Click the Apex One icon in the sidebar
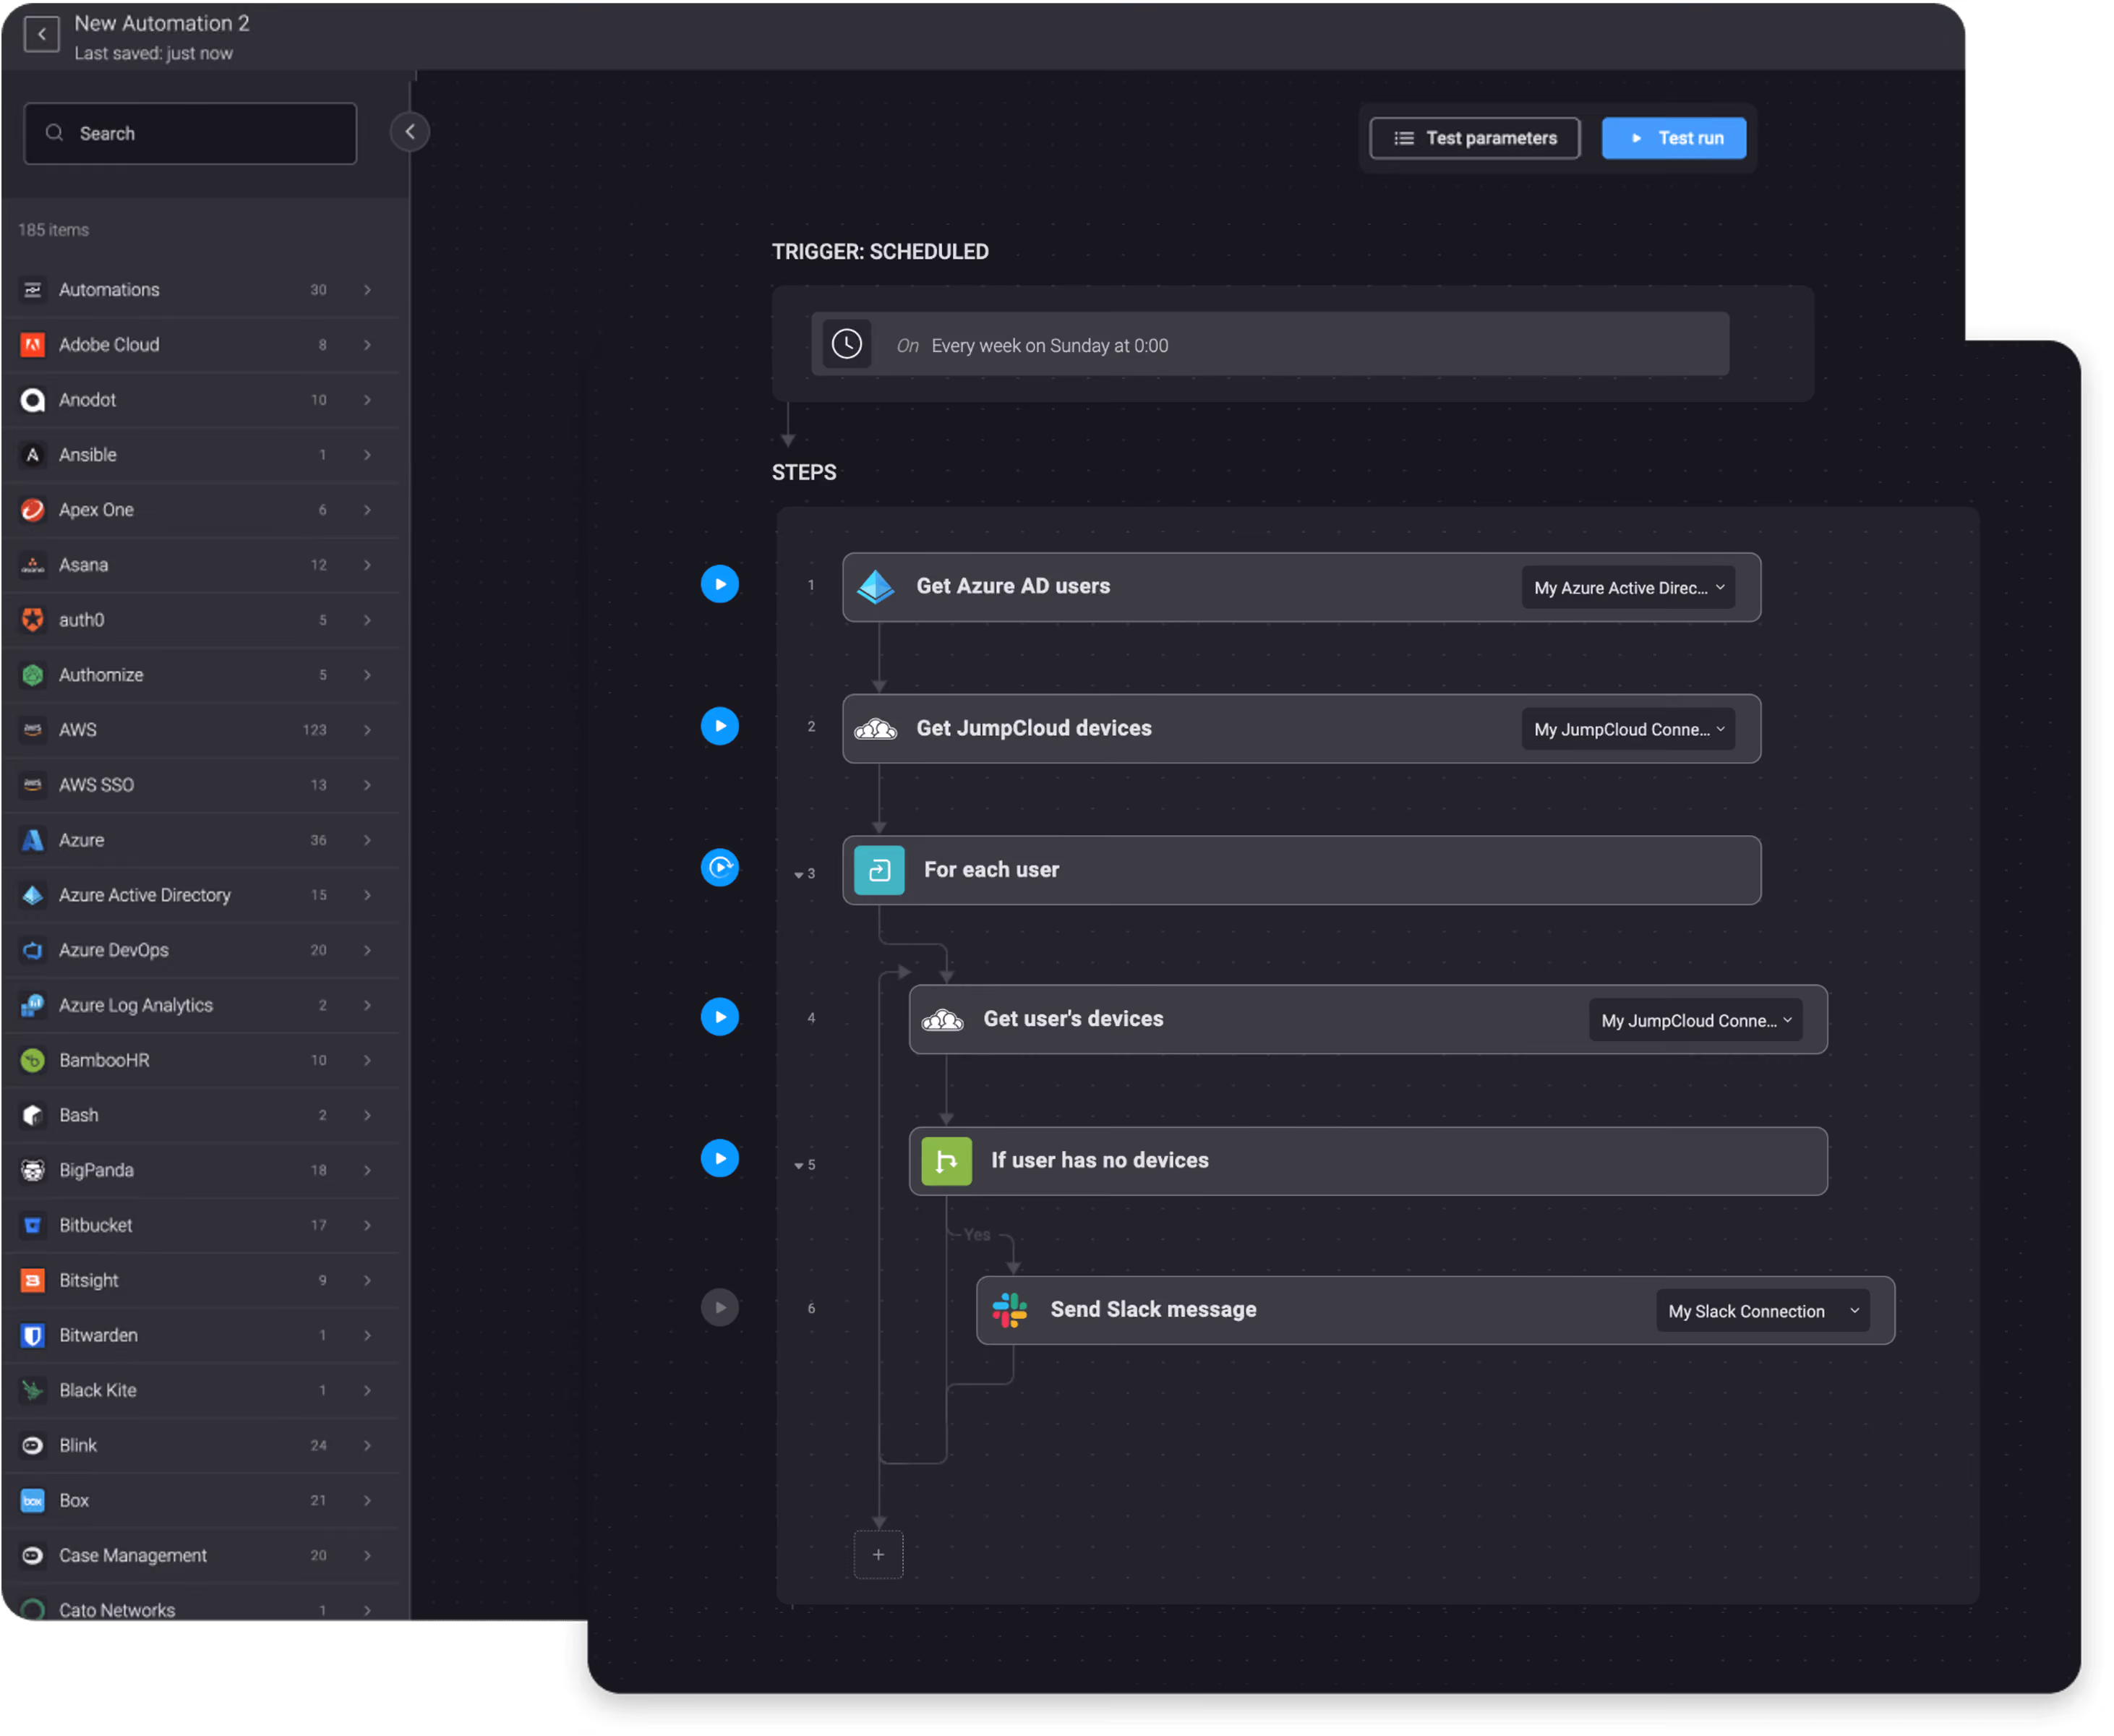The height and width of the screenshot is (1736, 2114). click(x=33, y=510)
